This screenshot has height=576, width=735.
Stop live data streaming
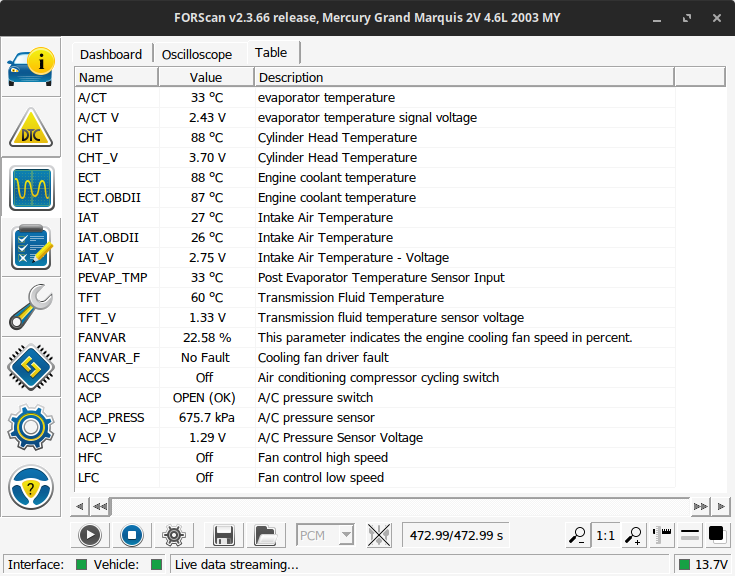[132, 535]
